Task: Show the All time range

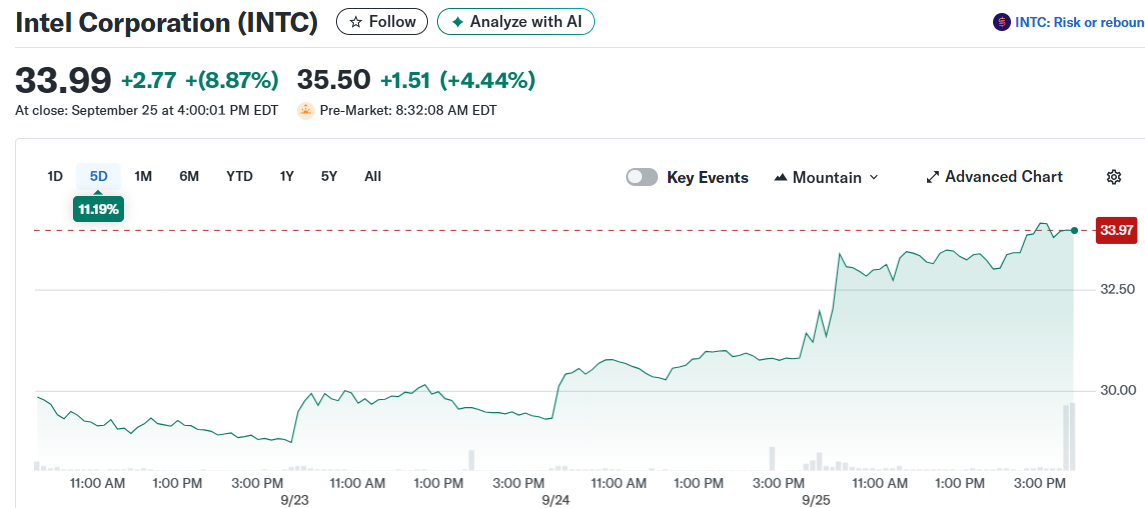Action: tap(372, 177)
